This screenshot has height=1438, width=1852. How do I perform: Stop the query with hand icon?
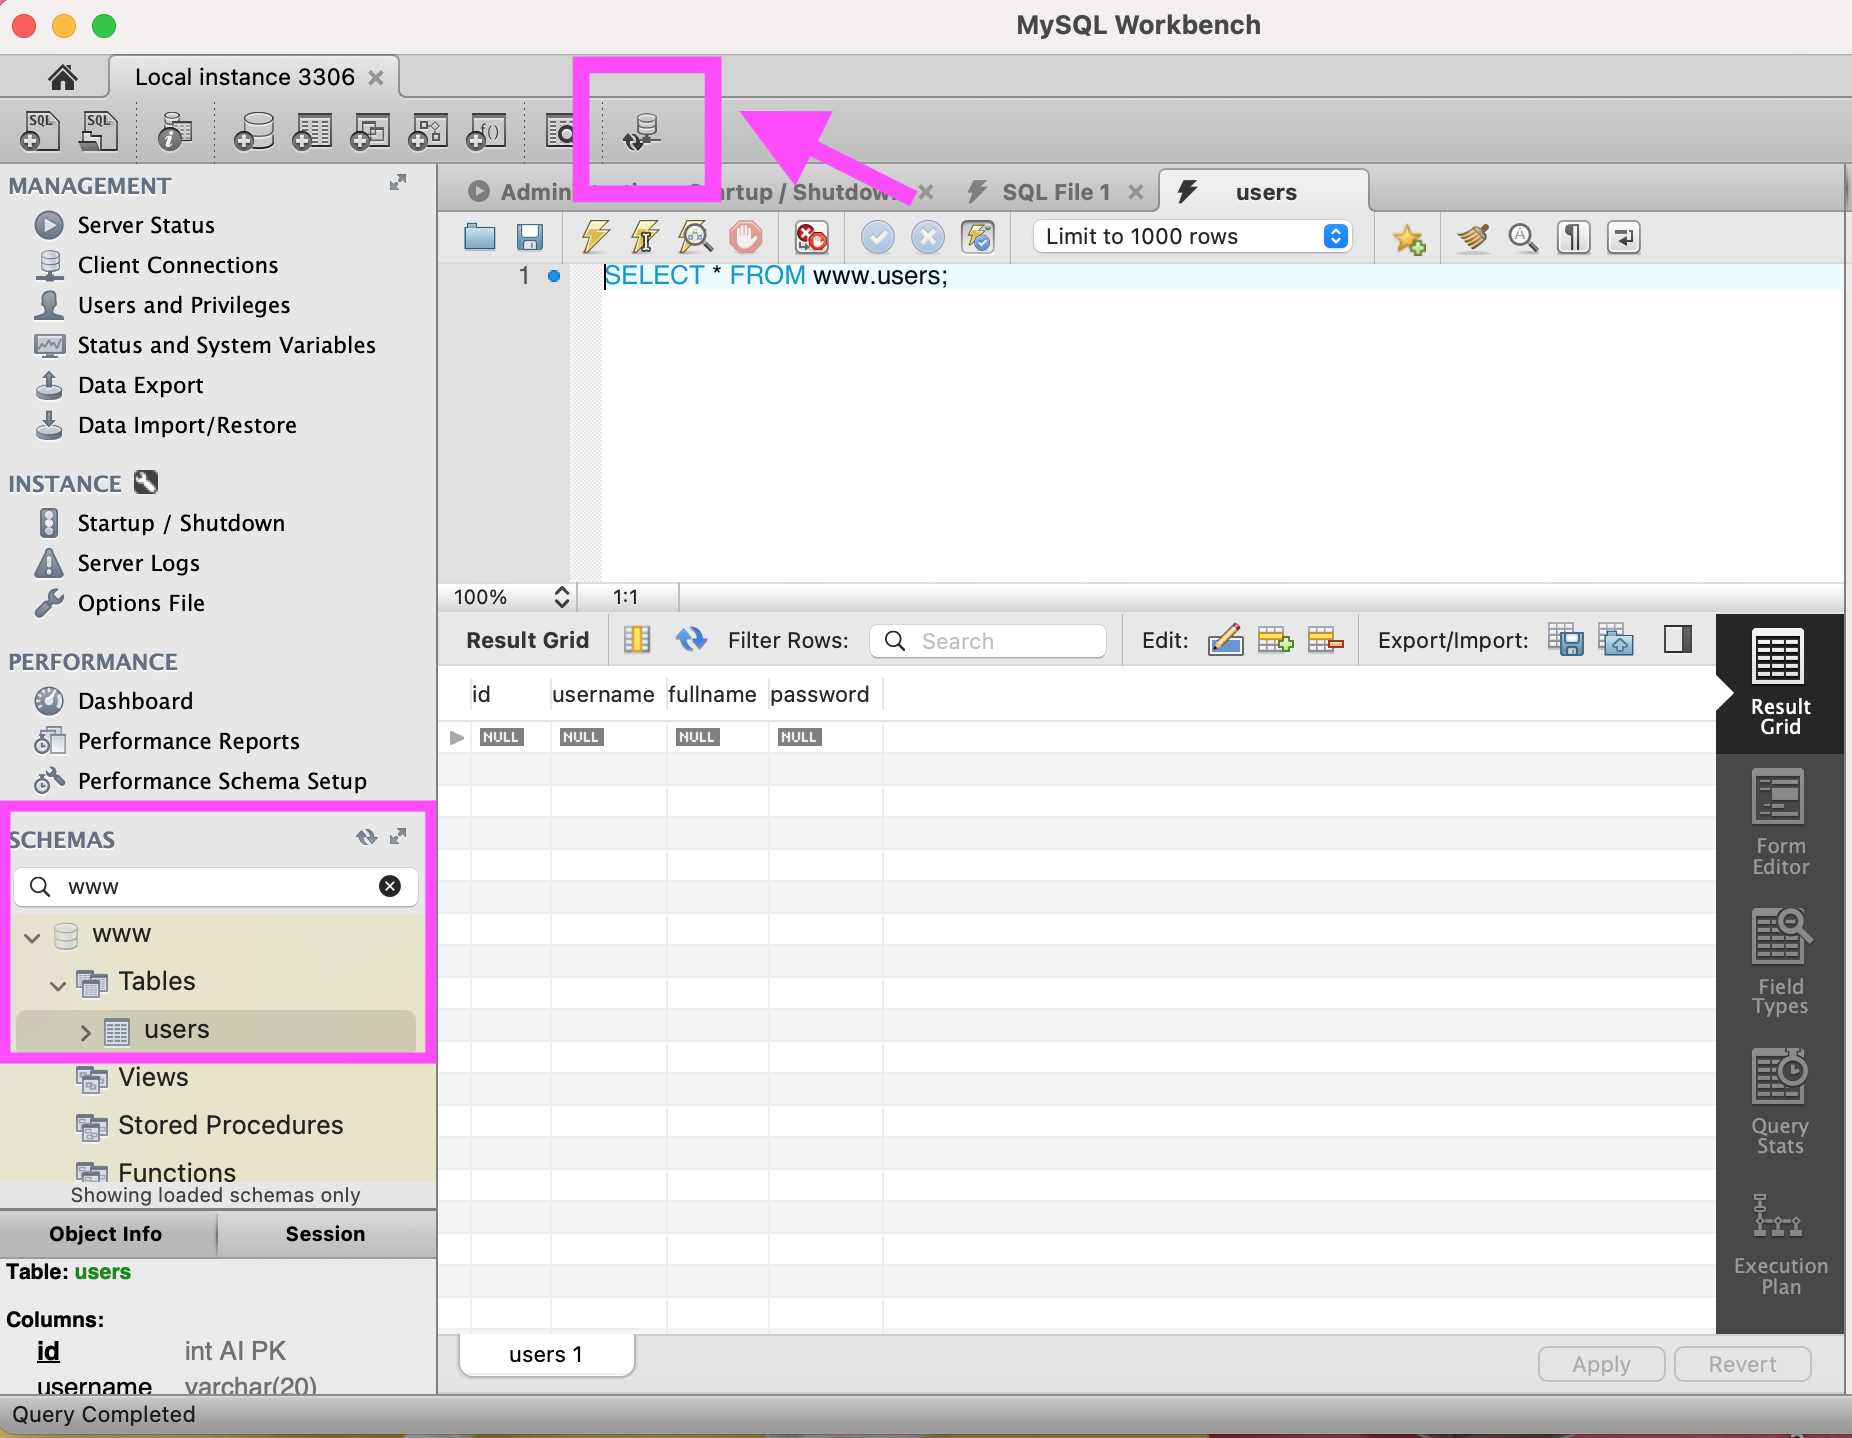745,237
